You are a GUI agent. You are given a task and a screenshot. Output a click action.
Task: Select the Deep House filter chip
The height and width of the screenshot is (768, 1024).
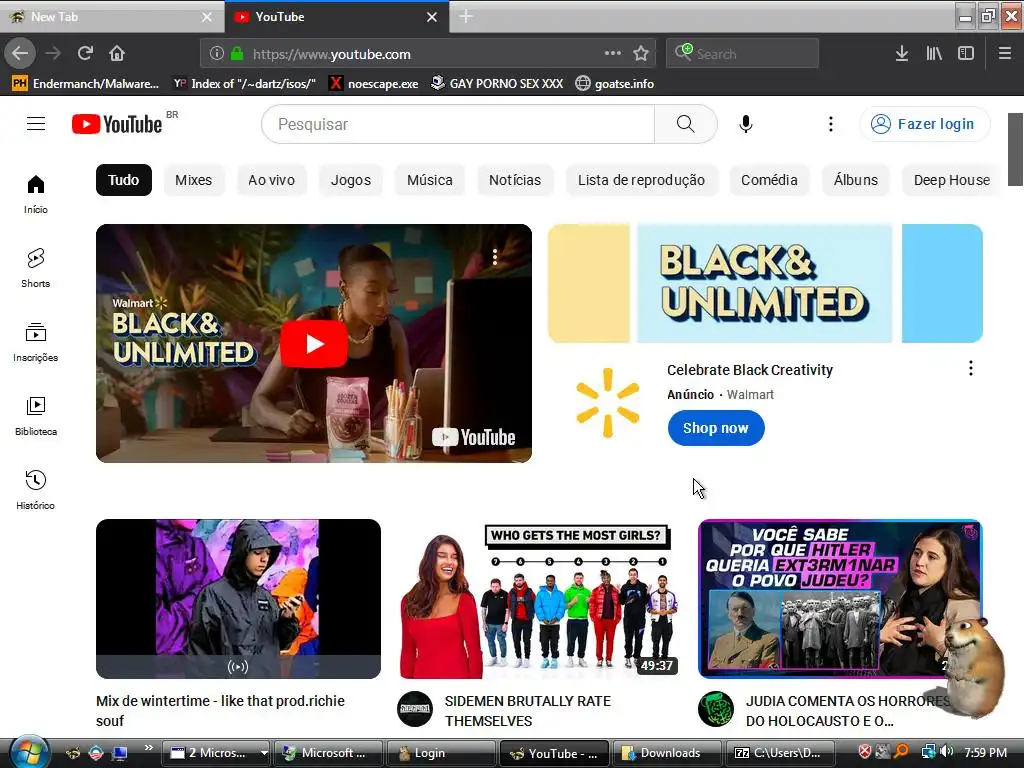[952, 180]
